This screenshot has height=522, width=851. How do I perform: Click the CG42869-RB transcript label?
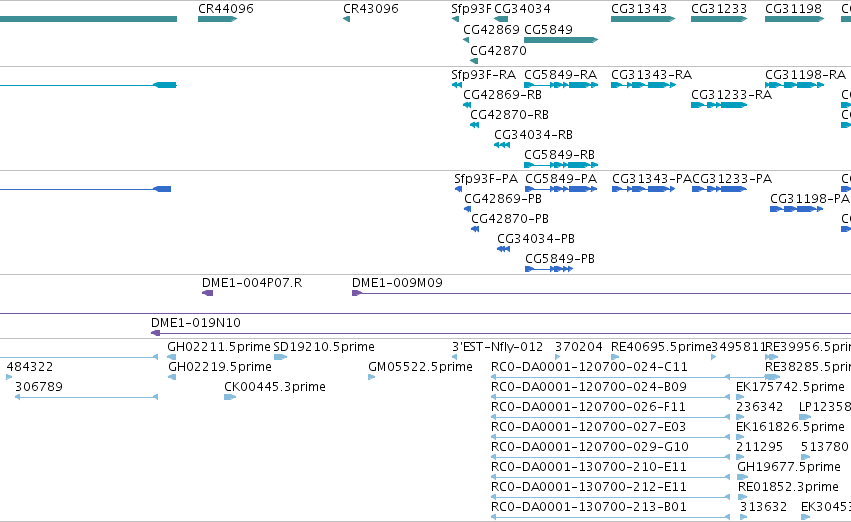[502, 94]
